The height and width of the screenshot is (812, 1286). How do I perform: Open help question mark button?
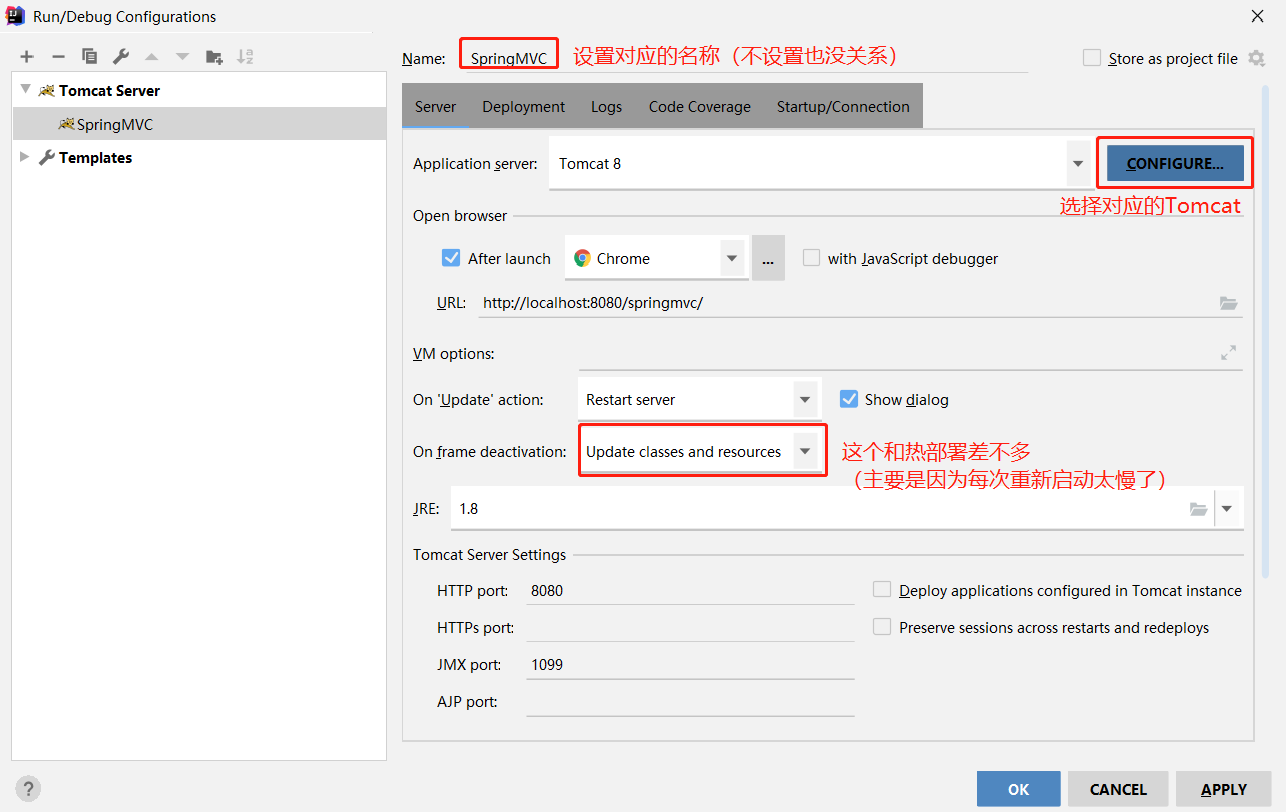point(28,789)
